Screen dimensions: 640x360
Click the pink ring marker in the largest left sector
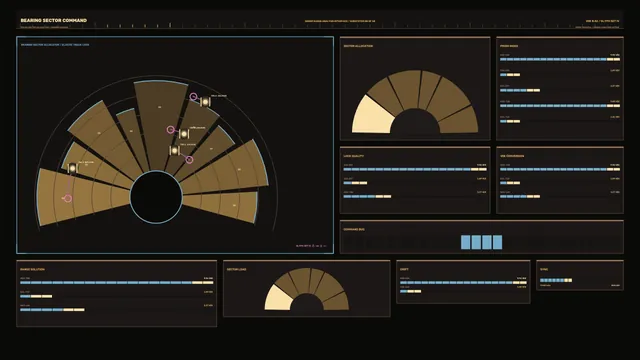68,198
